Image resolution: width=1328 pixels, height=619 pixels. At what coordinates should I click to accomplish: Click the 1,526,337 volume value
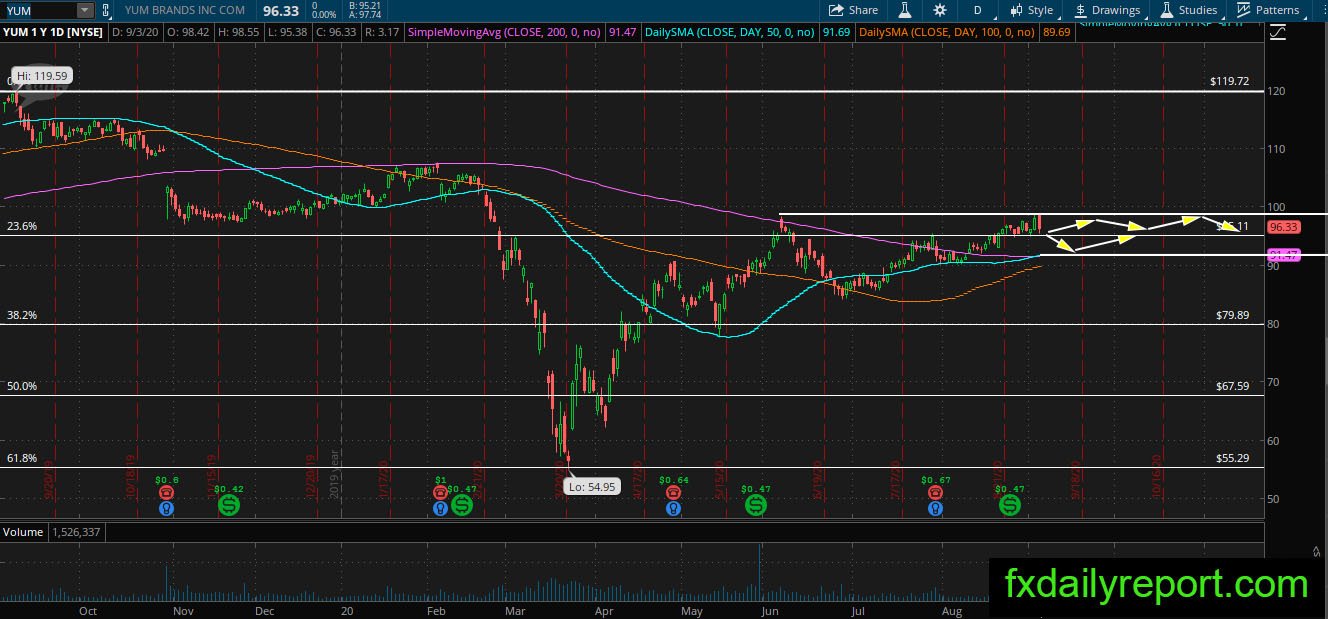[x=77, y=532]
